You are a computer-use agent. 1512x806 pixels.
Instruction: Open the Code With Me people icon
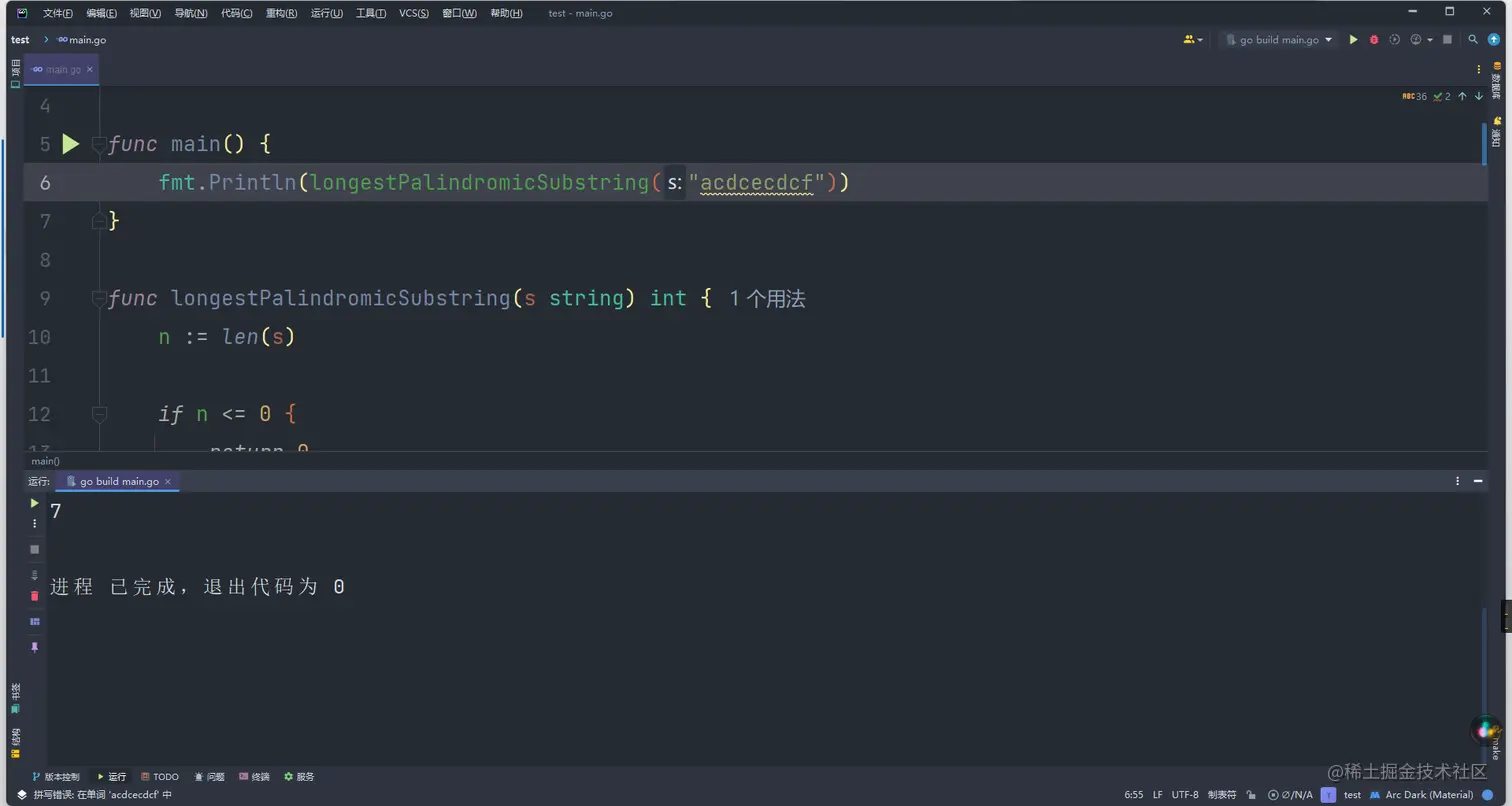point(1190,40)
